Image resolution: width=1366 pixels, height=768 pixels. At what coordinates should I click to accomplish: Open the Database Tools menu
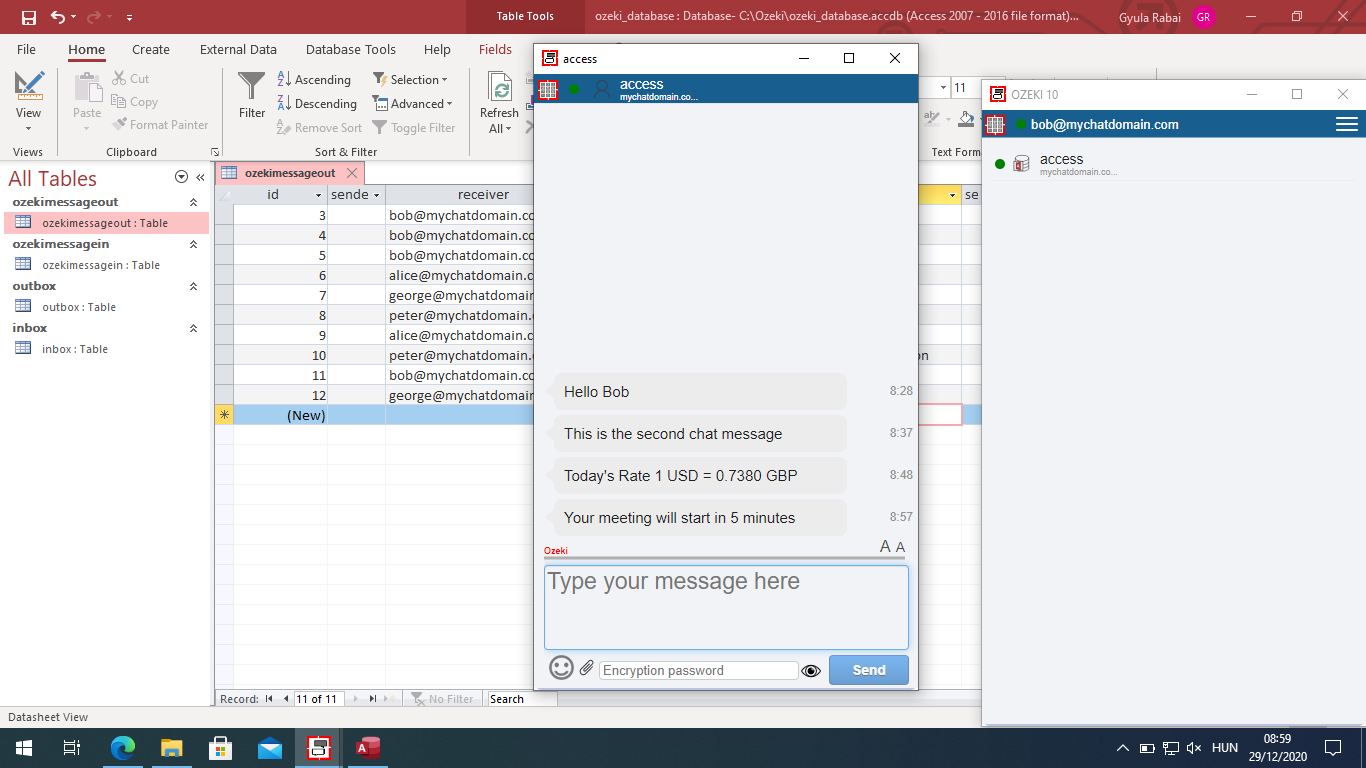[x=350, y=49]
